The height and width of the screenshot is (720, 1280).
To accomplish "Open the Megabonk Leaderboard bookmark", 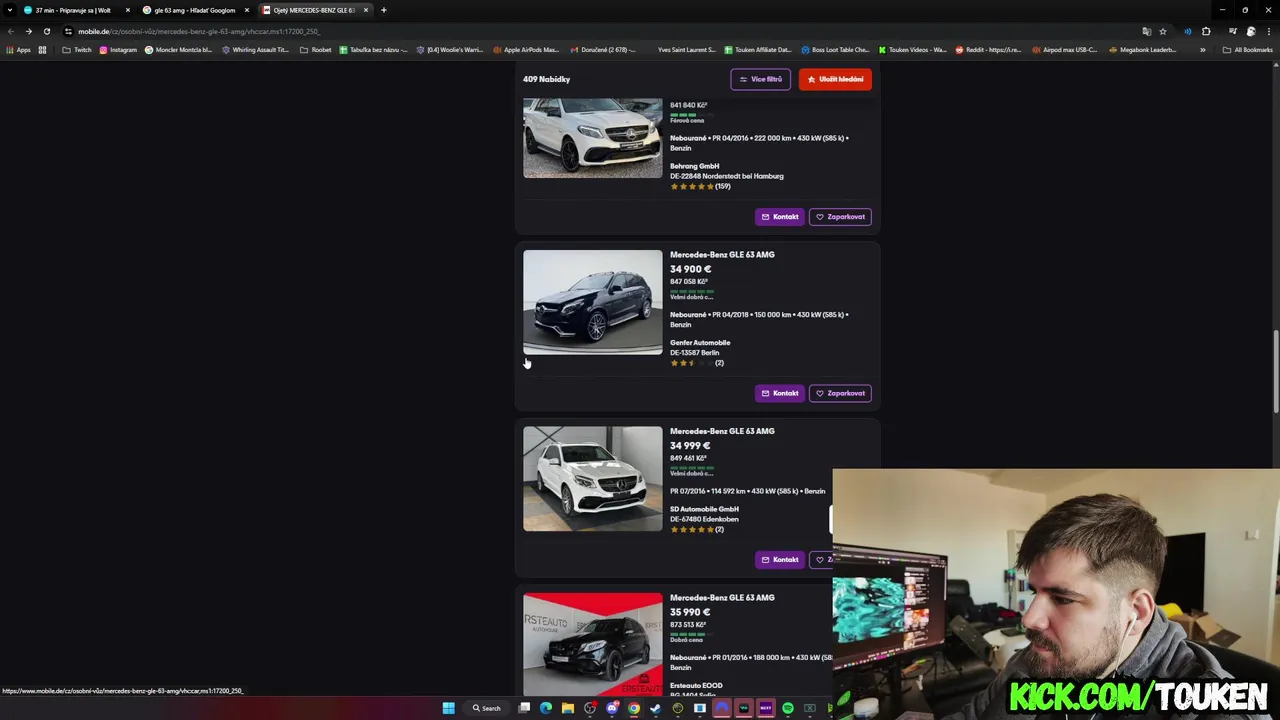I will coord(1142,50).
